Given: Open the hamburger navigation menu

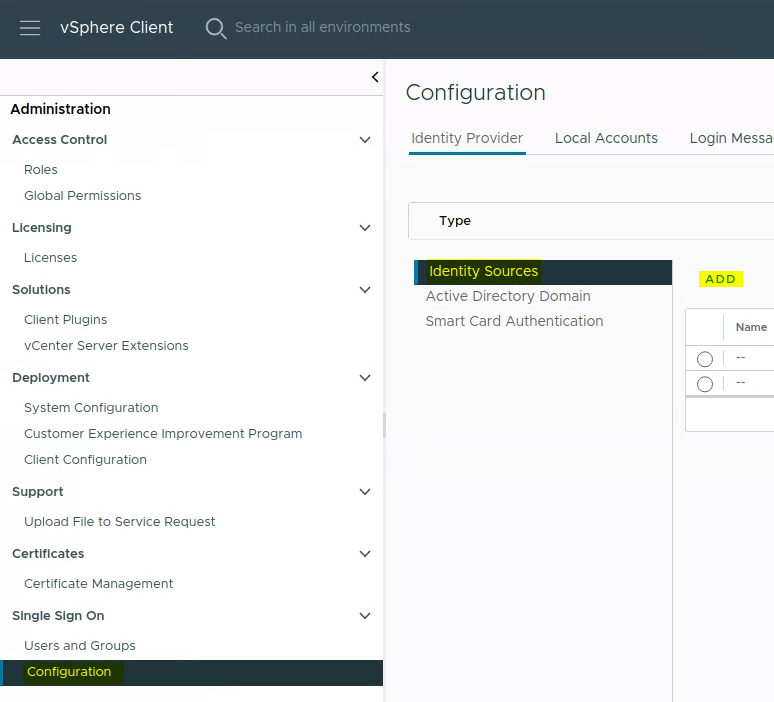Looking at the screenshot, I should tap(30, 28).
